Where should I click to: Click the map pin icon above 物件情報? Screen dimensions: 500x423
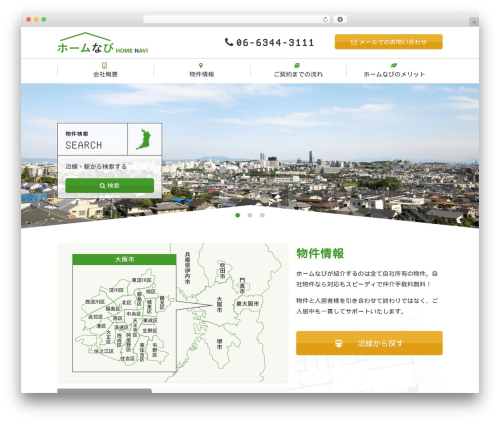[201, 65]
